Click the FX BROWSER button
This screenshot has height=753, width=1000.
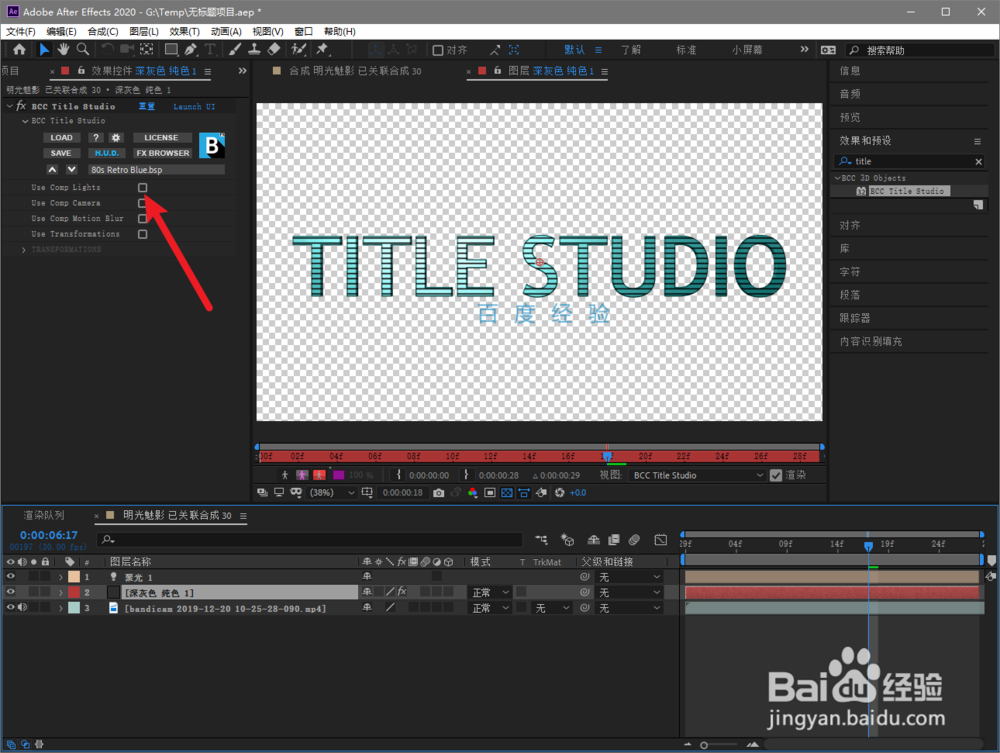163,153
